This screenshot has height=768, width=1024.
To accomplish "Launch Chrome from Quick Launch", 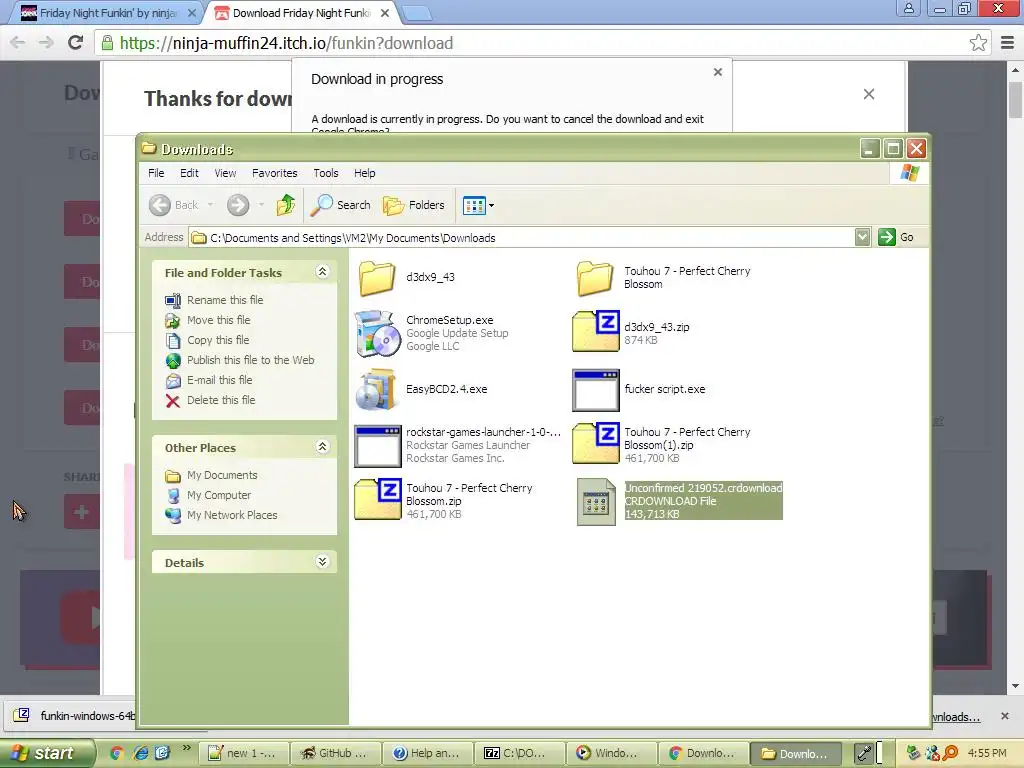I will tap(117, 753).
